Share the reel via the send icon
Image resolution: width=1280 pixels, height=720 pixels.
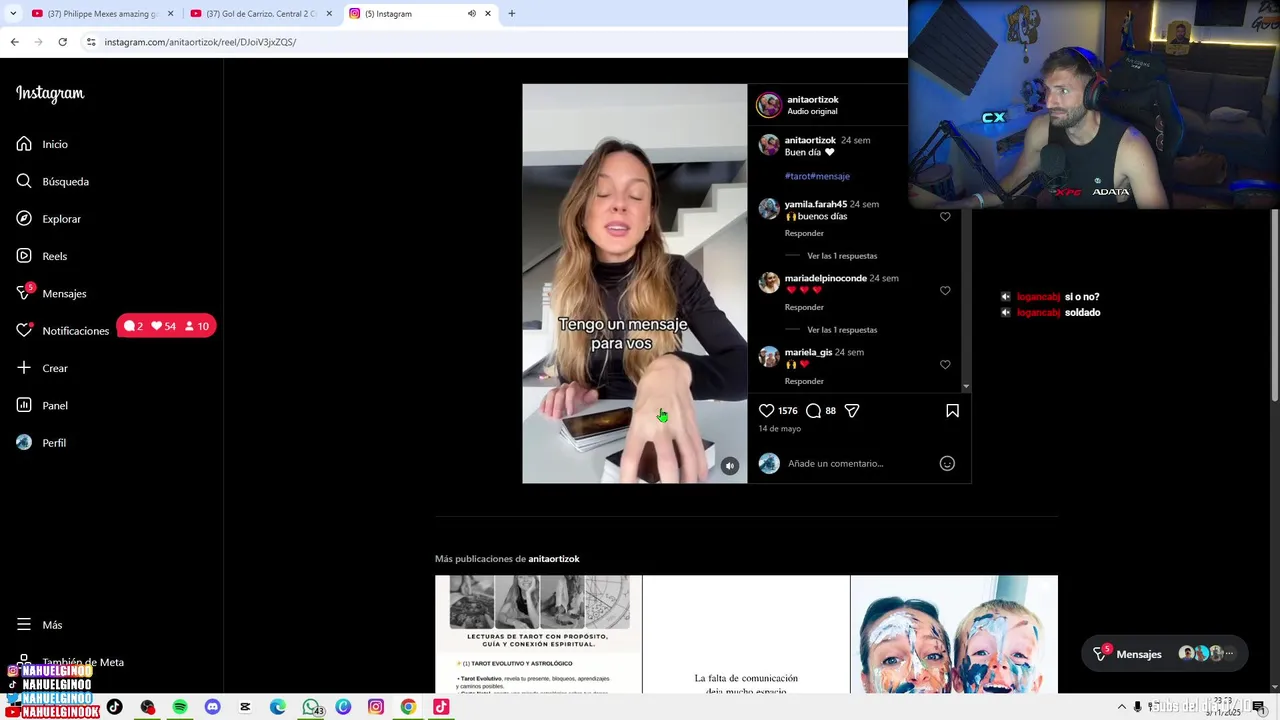point(852,411)
